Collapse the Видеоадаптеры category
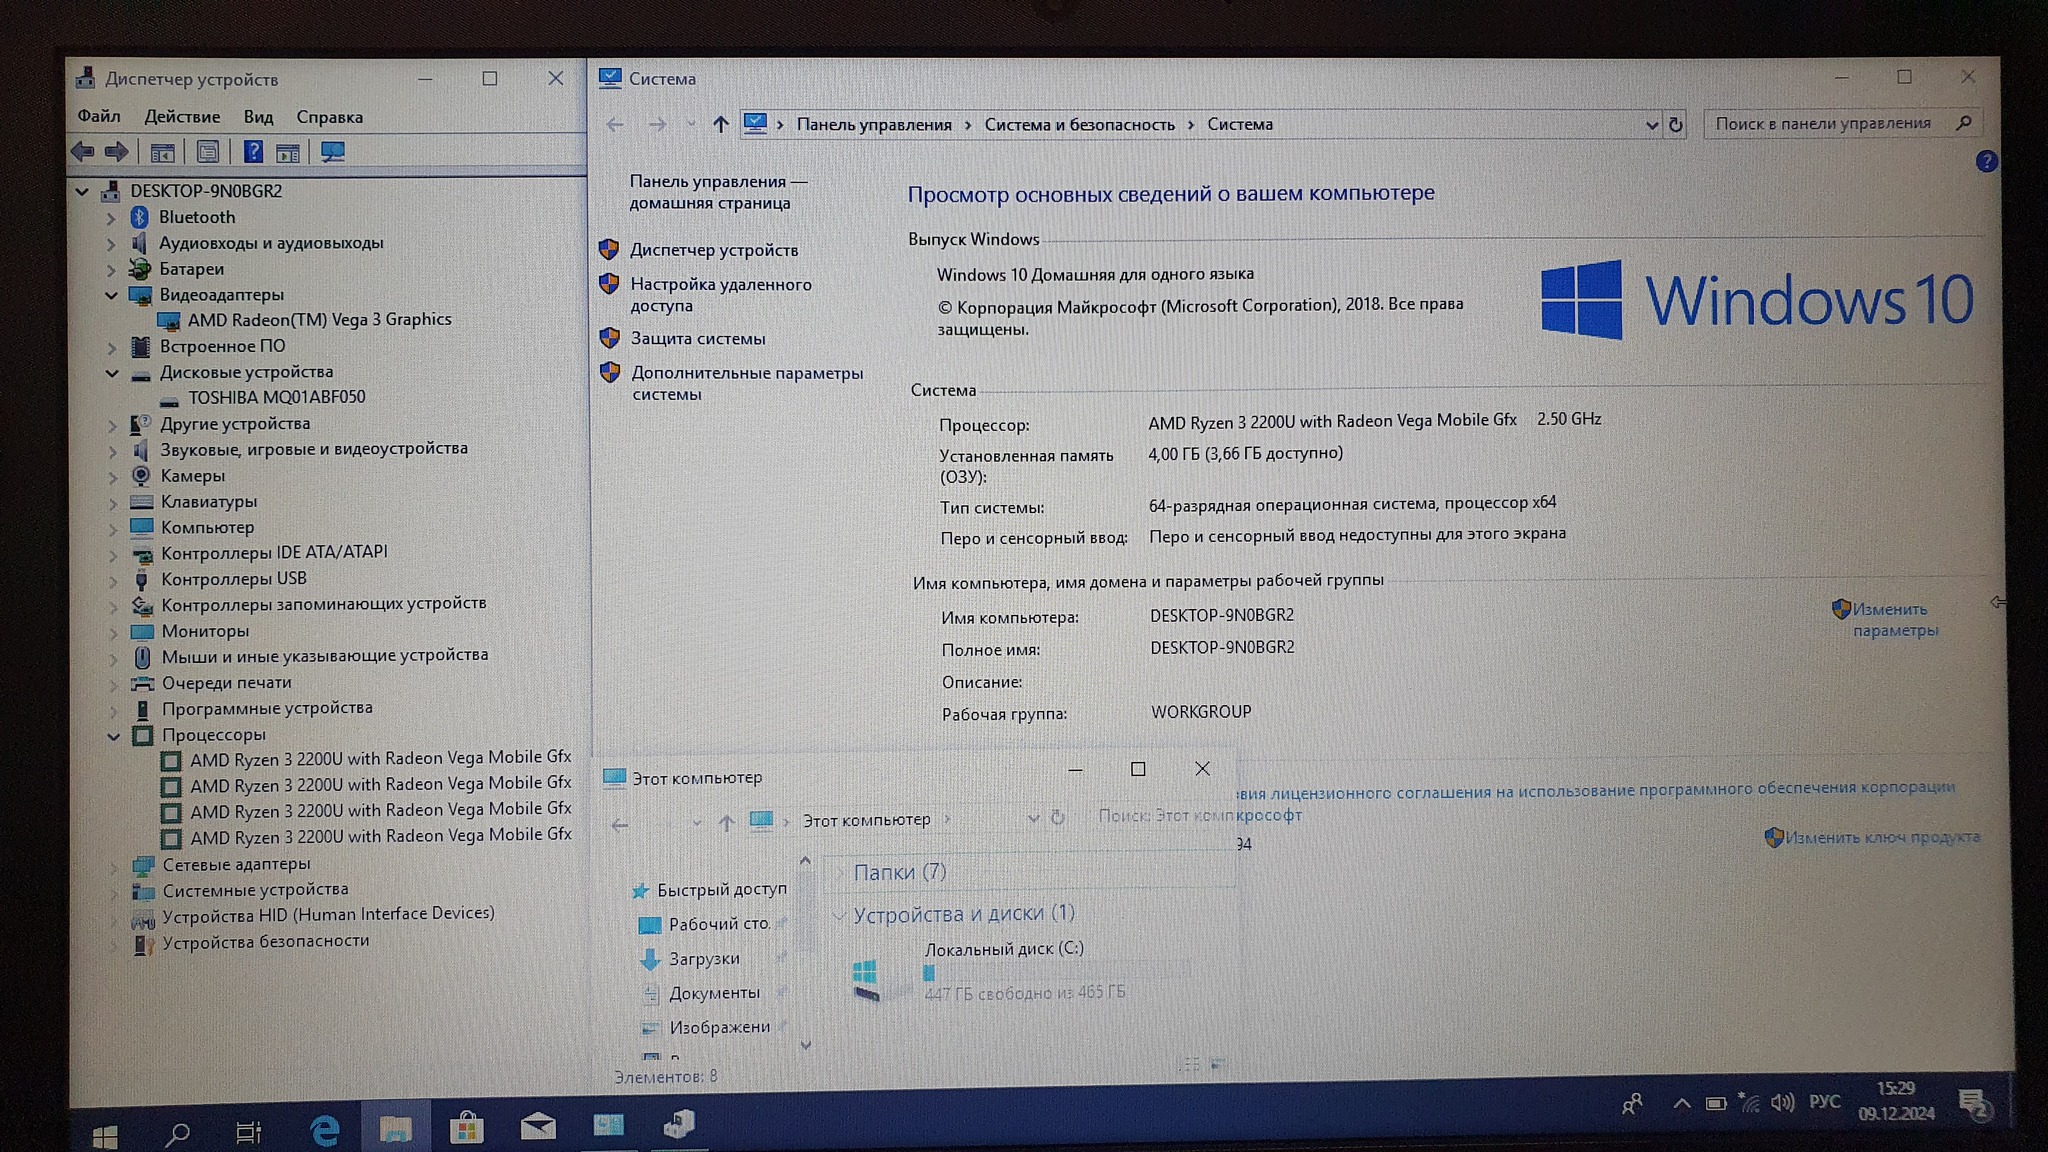The height and width of the screenshot is (1152, 2048). point(112,296)
